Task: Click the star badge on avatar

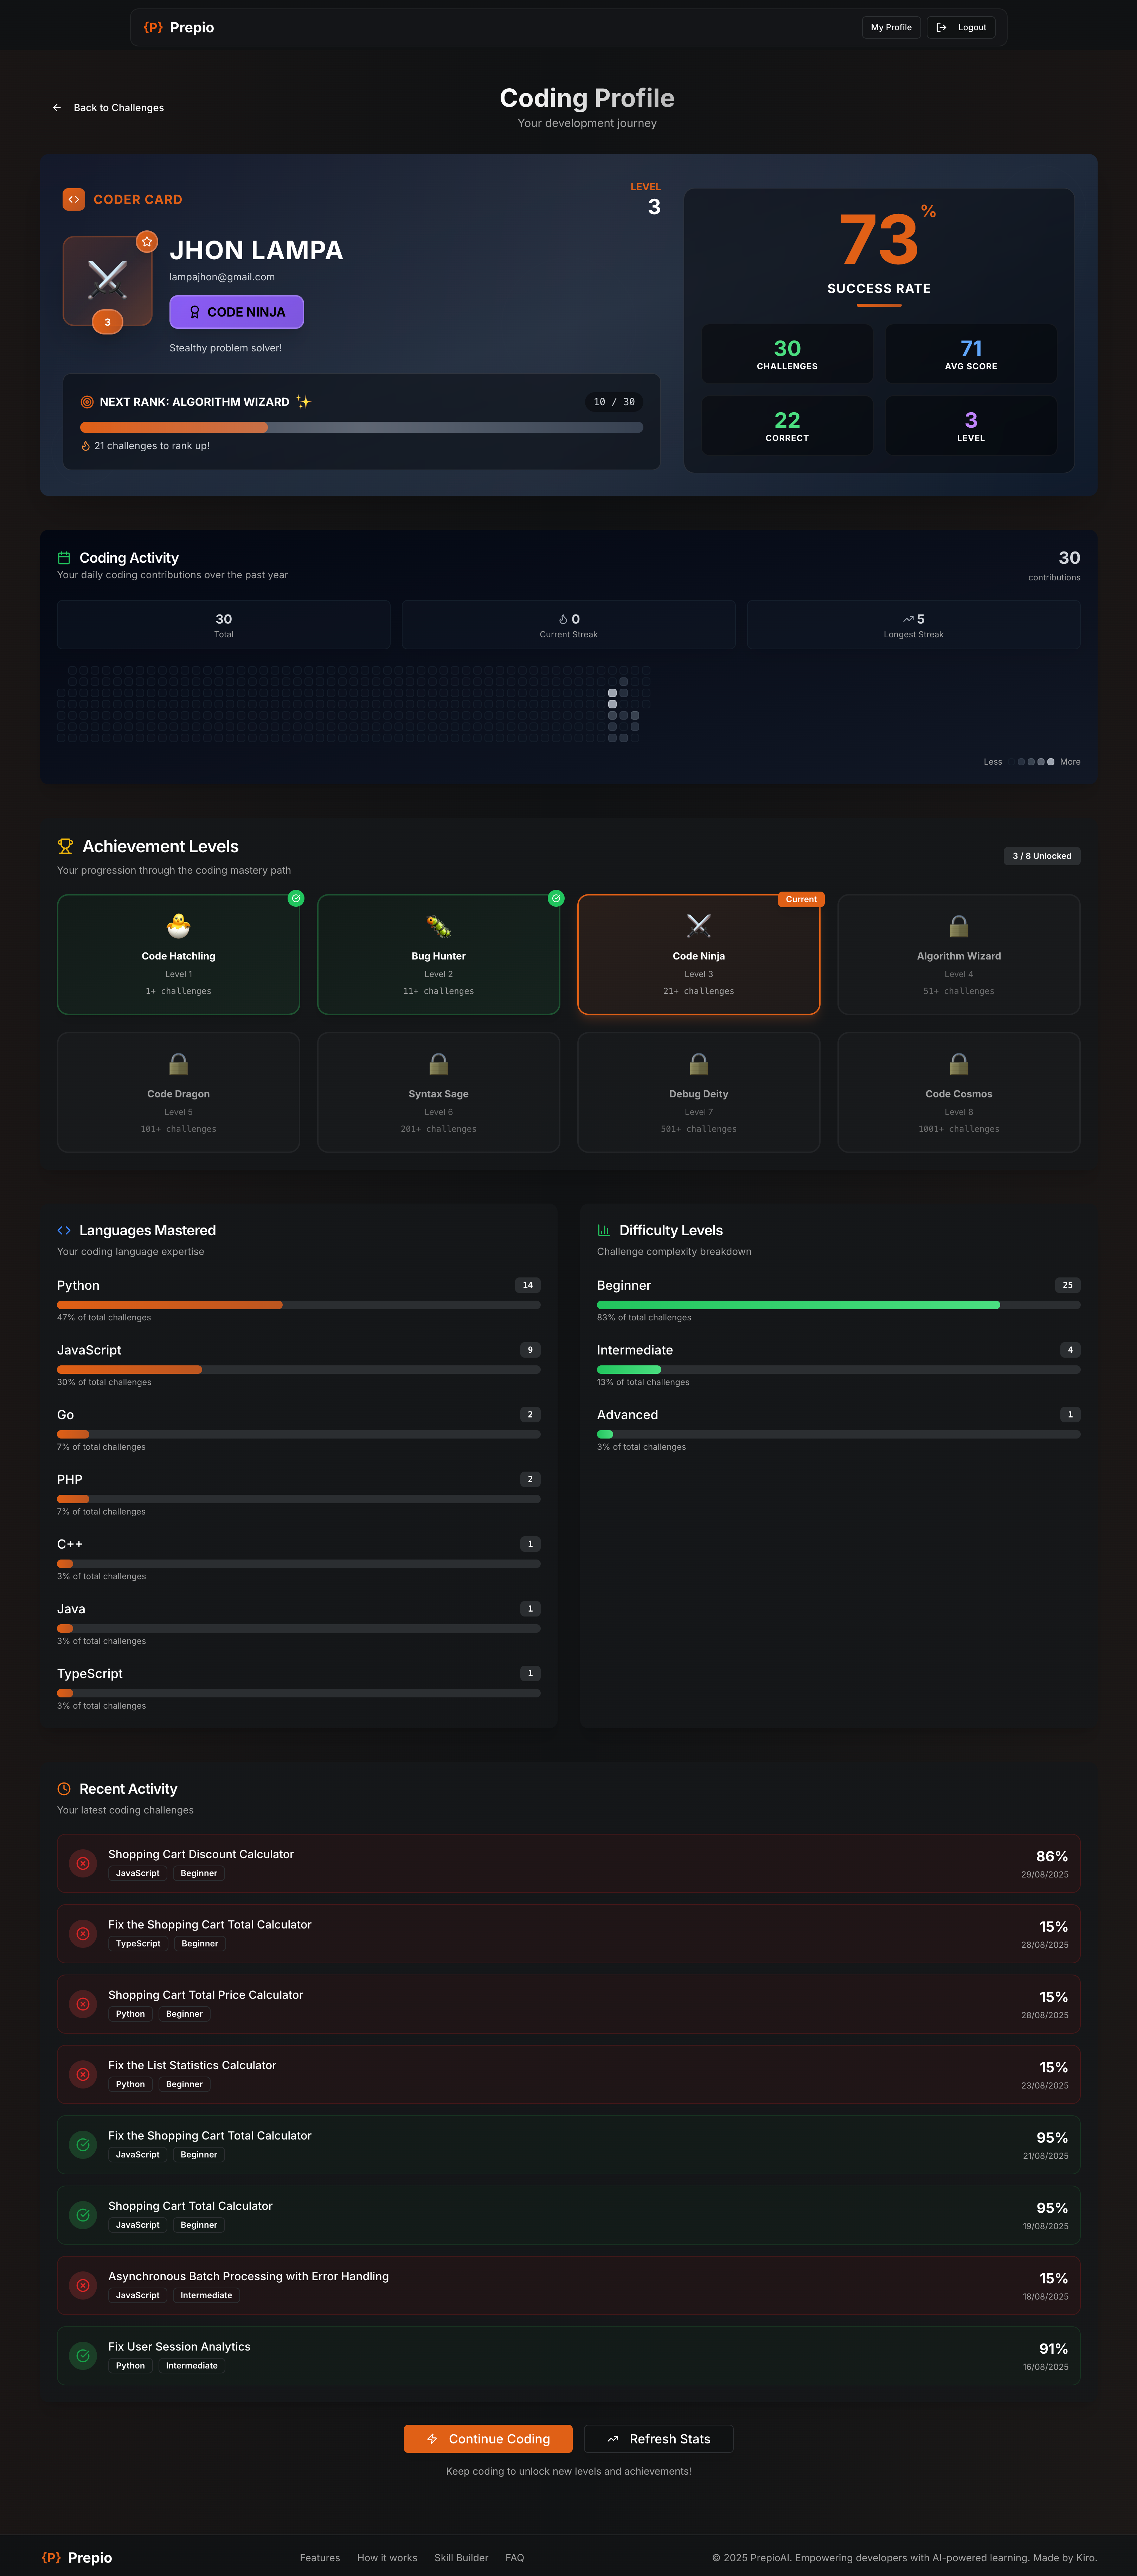Action: pos(147,241)
